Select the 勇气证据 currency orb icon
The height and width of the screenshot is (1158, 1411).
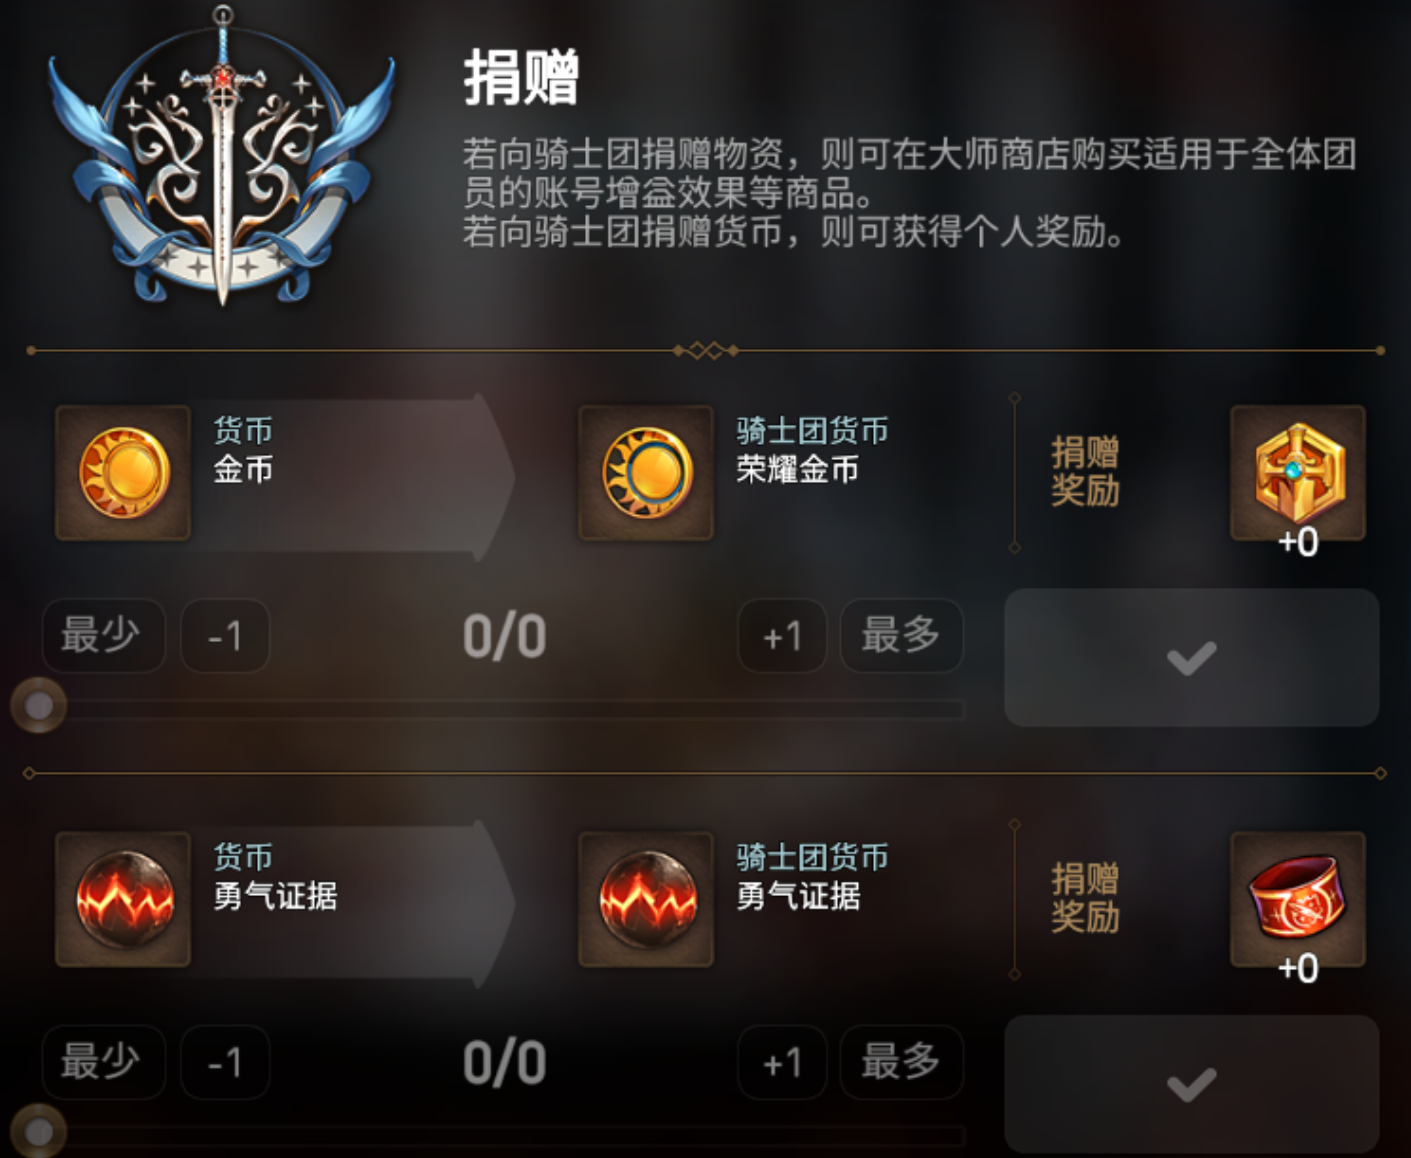pyautogui.click(x=123, y=899)
